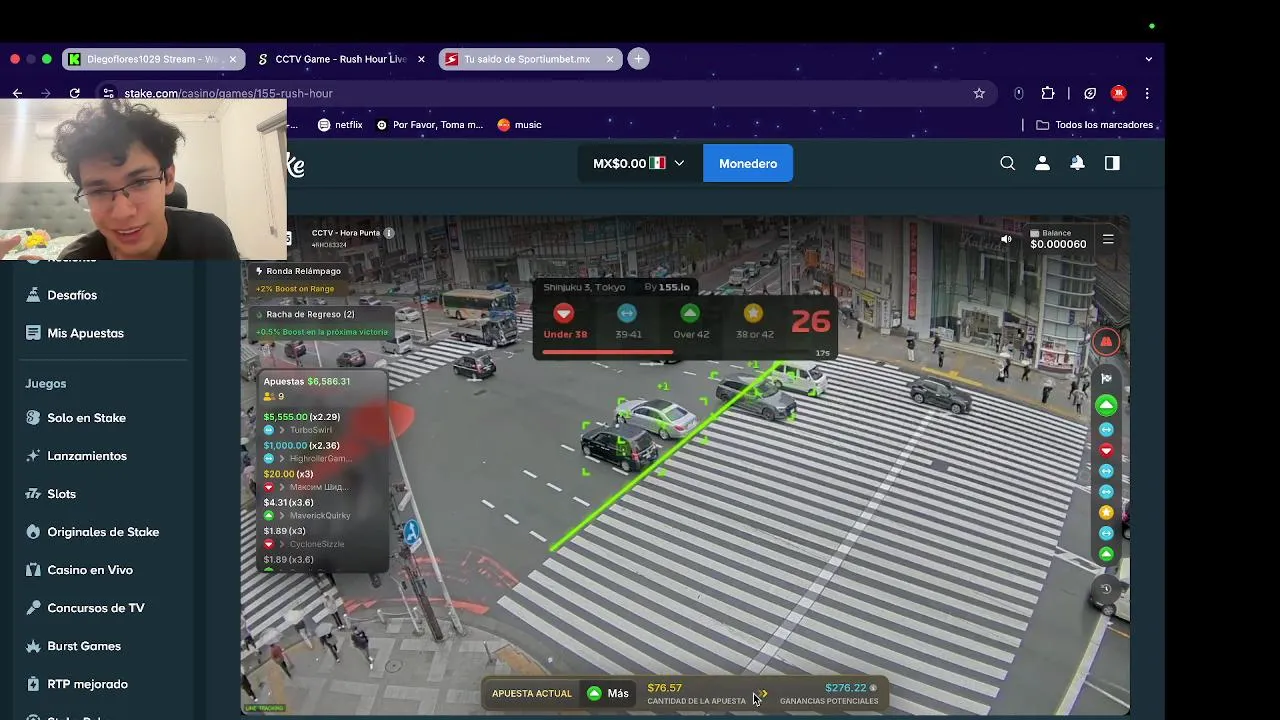Click the Balance $0.000060 display
The height and width of the screenshot is (720, 1280).
(1058, 239)
